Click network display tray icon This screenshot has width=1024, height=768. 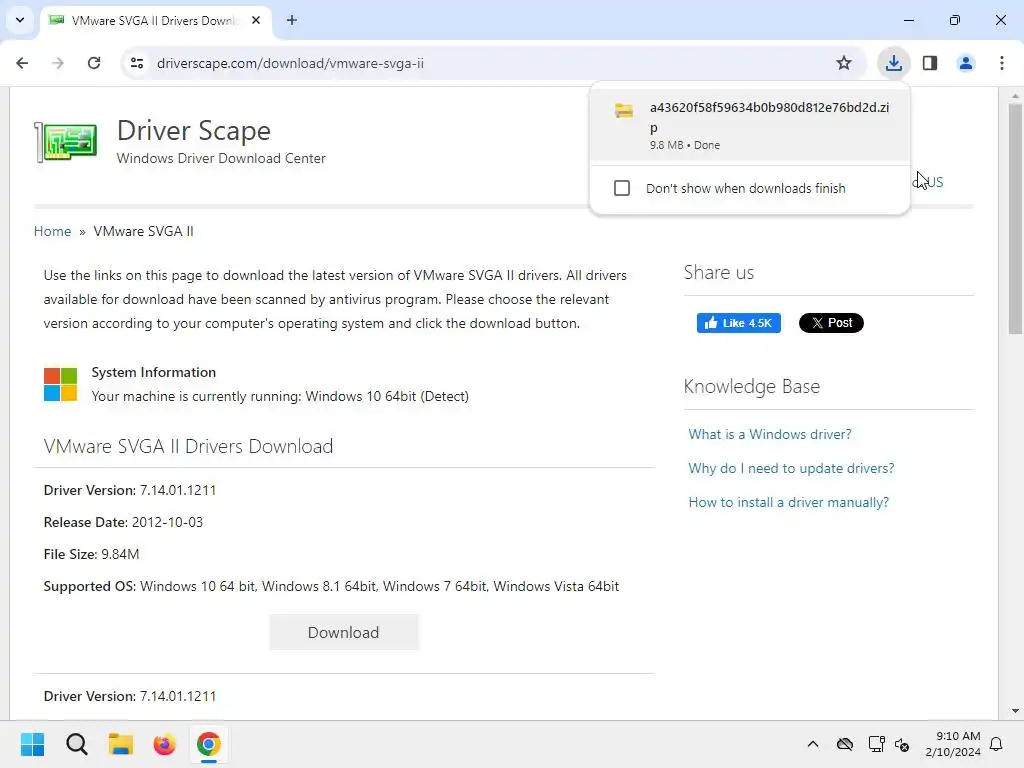pyautogui.click(x=876, y=744)
